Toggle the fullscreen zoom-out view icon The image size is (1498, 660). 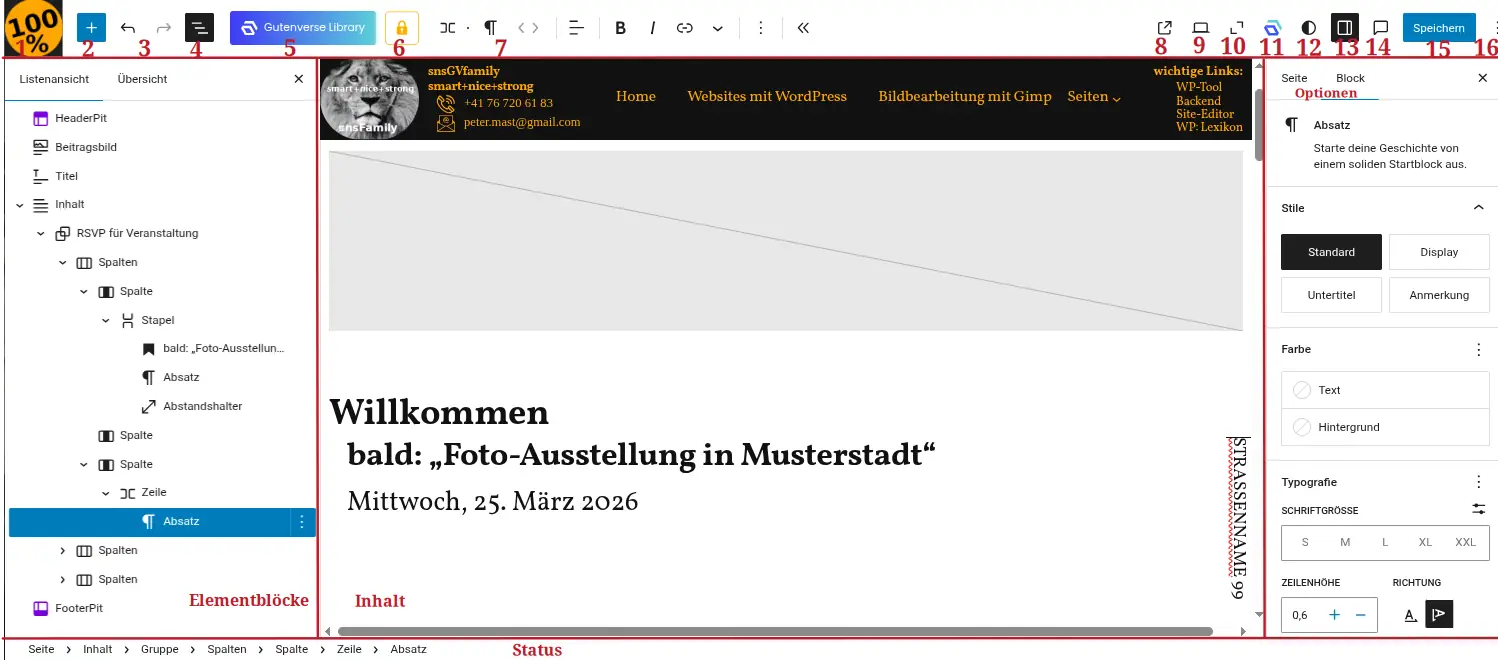coord(1237,28)
